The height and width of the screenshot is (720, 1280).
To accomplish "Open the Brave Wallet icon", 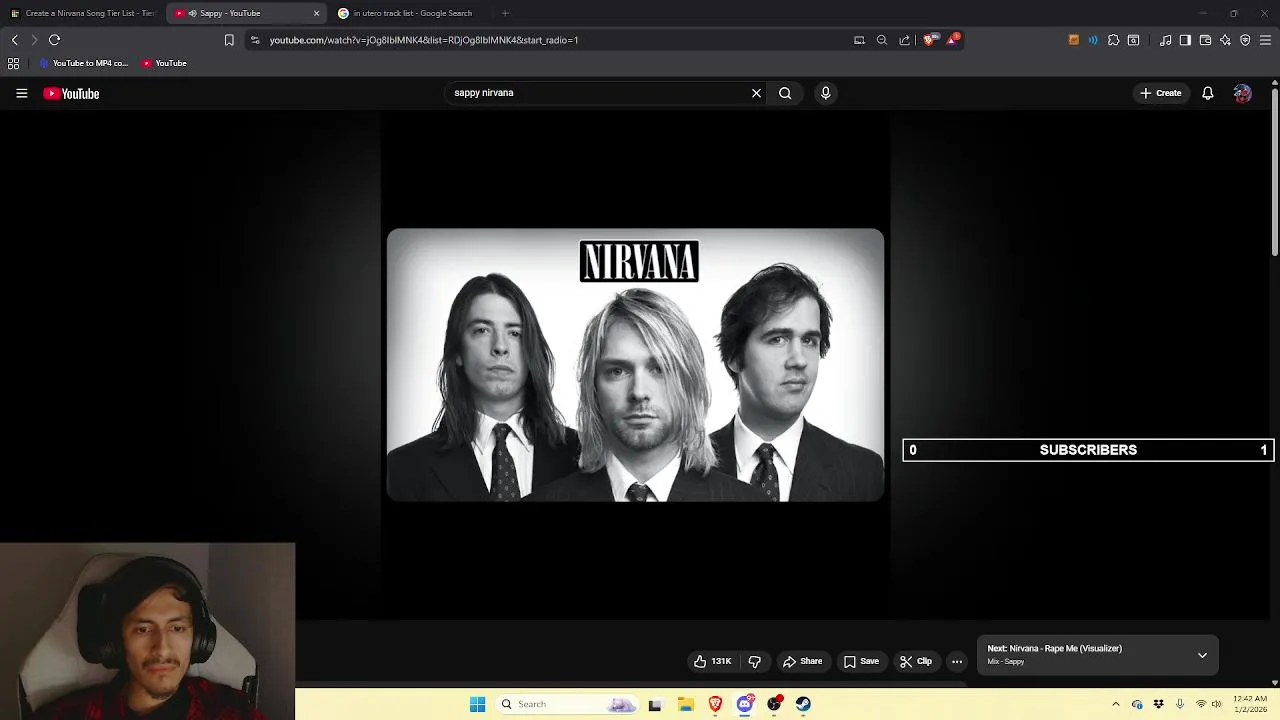I will click(x=1205, y=40).
